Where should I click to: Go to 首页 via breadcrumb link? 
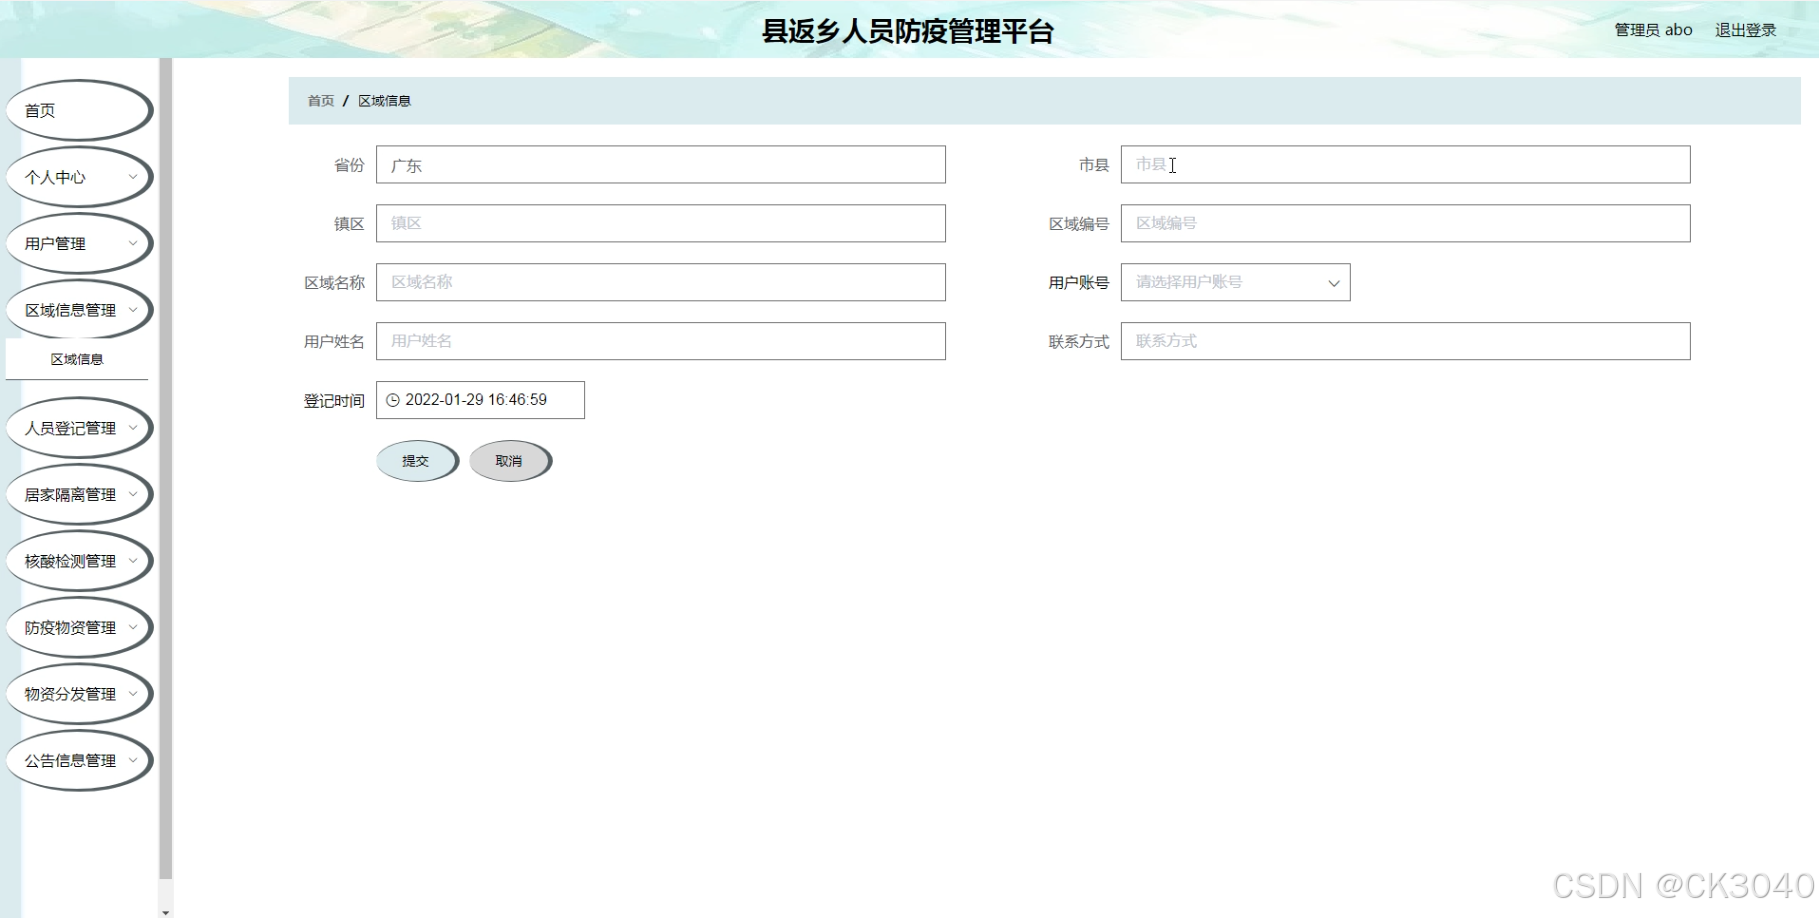[321, 101]
